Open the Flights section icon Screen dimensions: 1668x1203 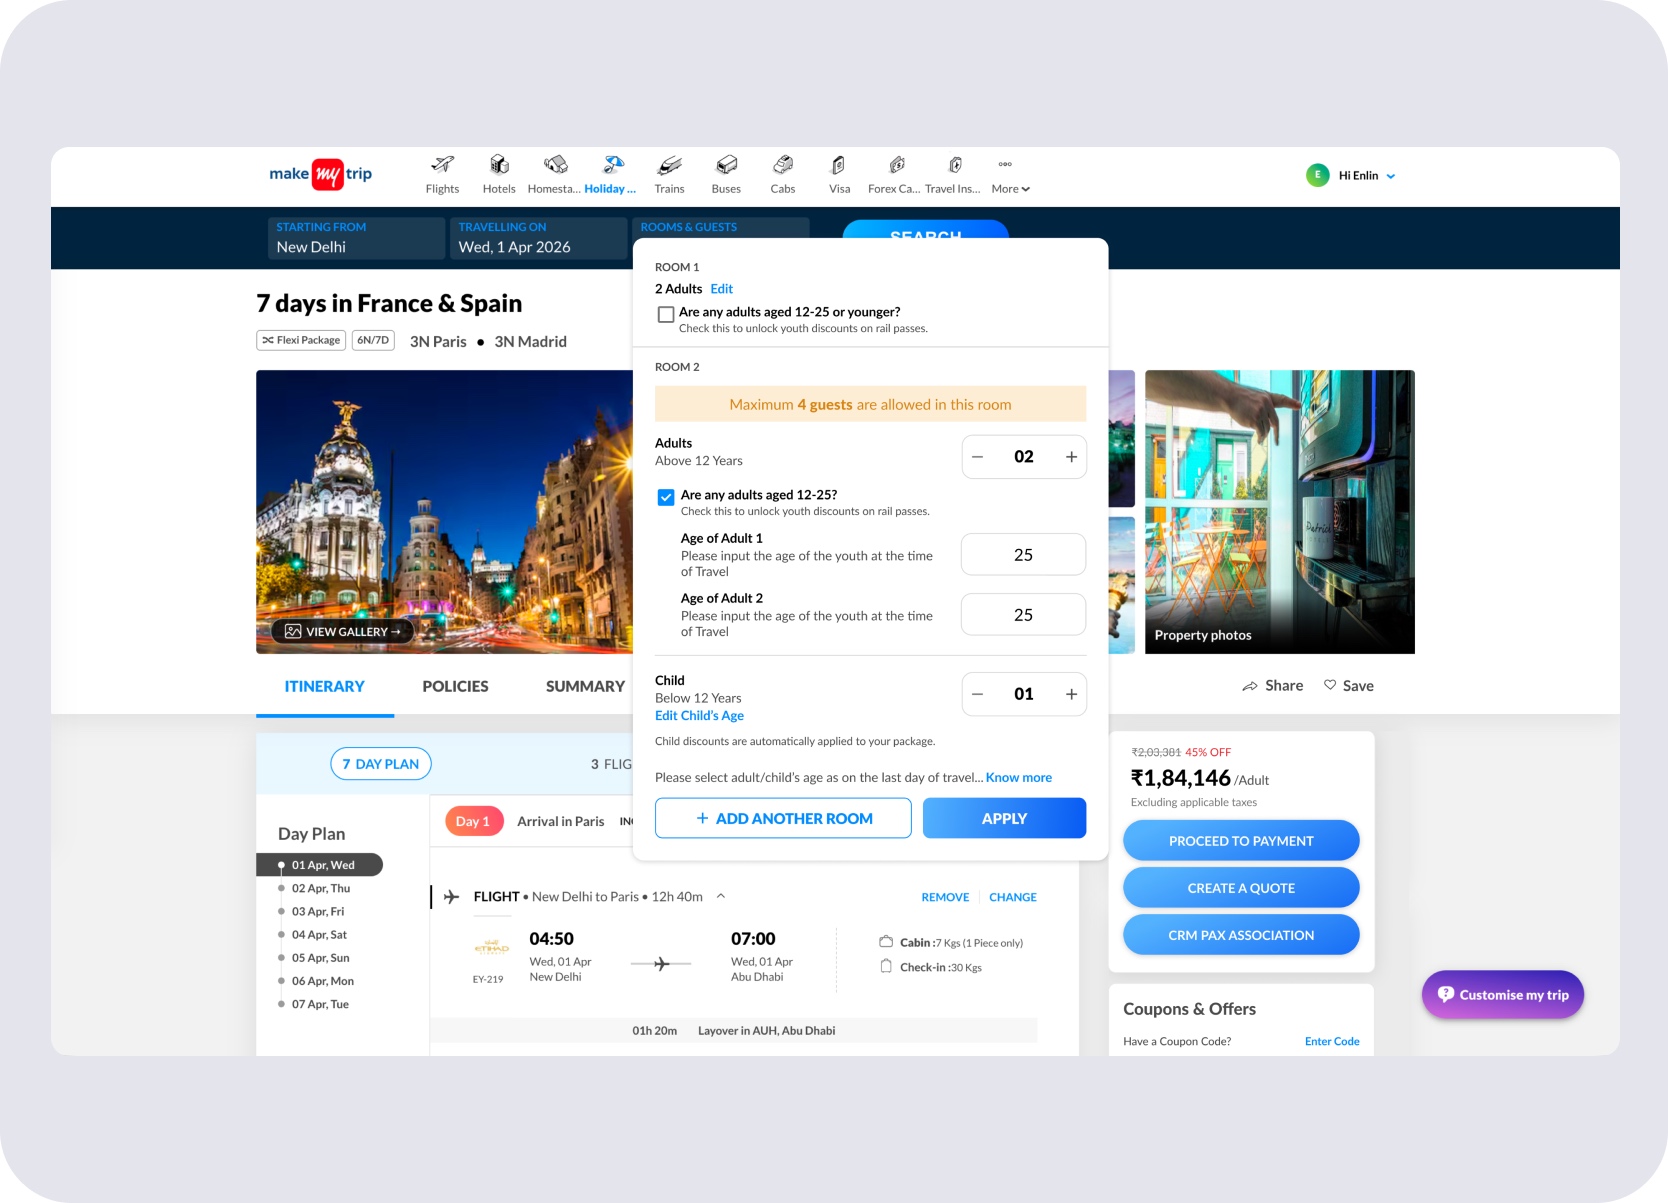pyautogui.click(x=442, y=165)
